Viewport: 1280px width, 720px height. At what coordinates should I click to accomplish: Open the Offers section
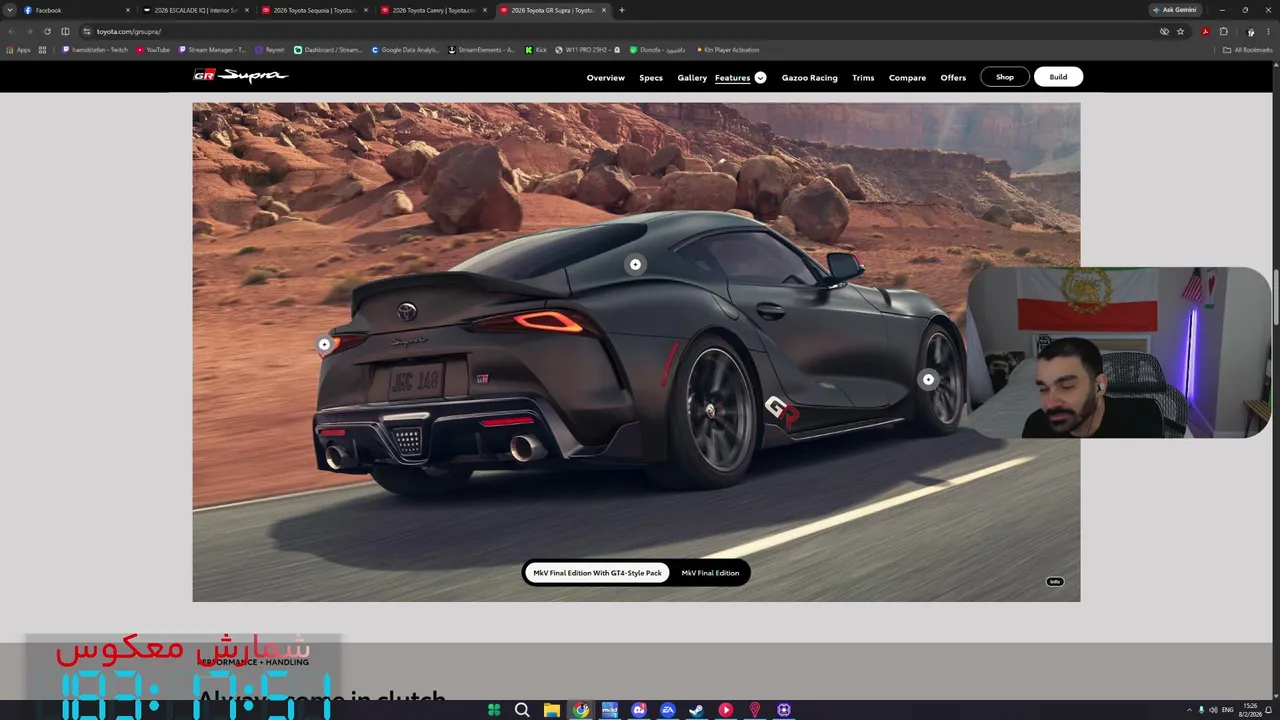(x=953, y=77)
